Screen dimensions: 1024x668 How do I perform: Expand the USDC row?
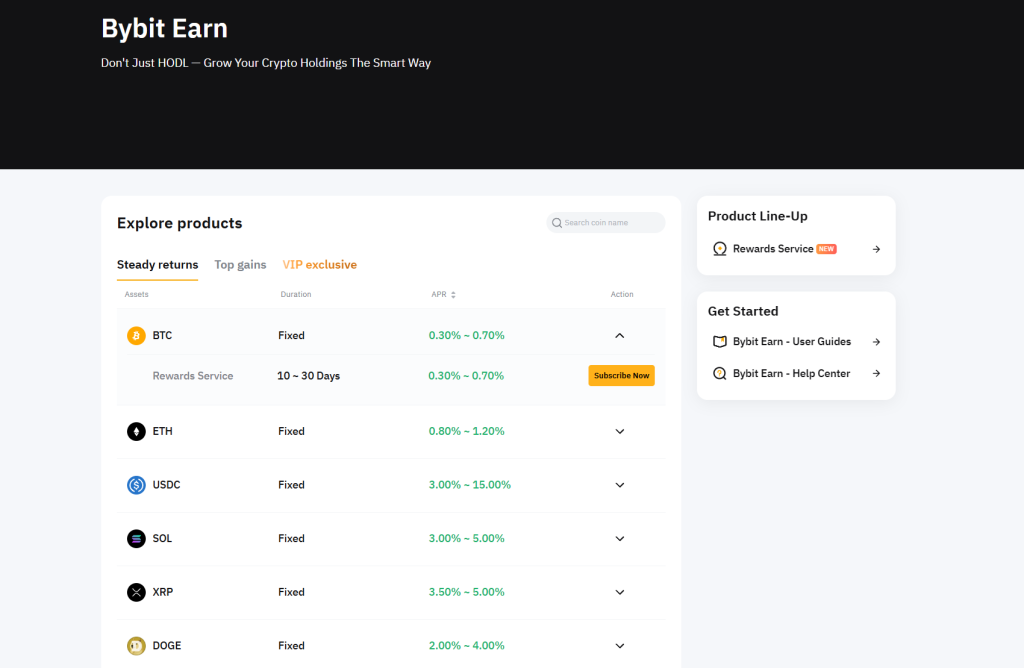620,485
